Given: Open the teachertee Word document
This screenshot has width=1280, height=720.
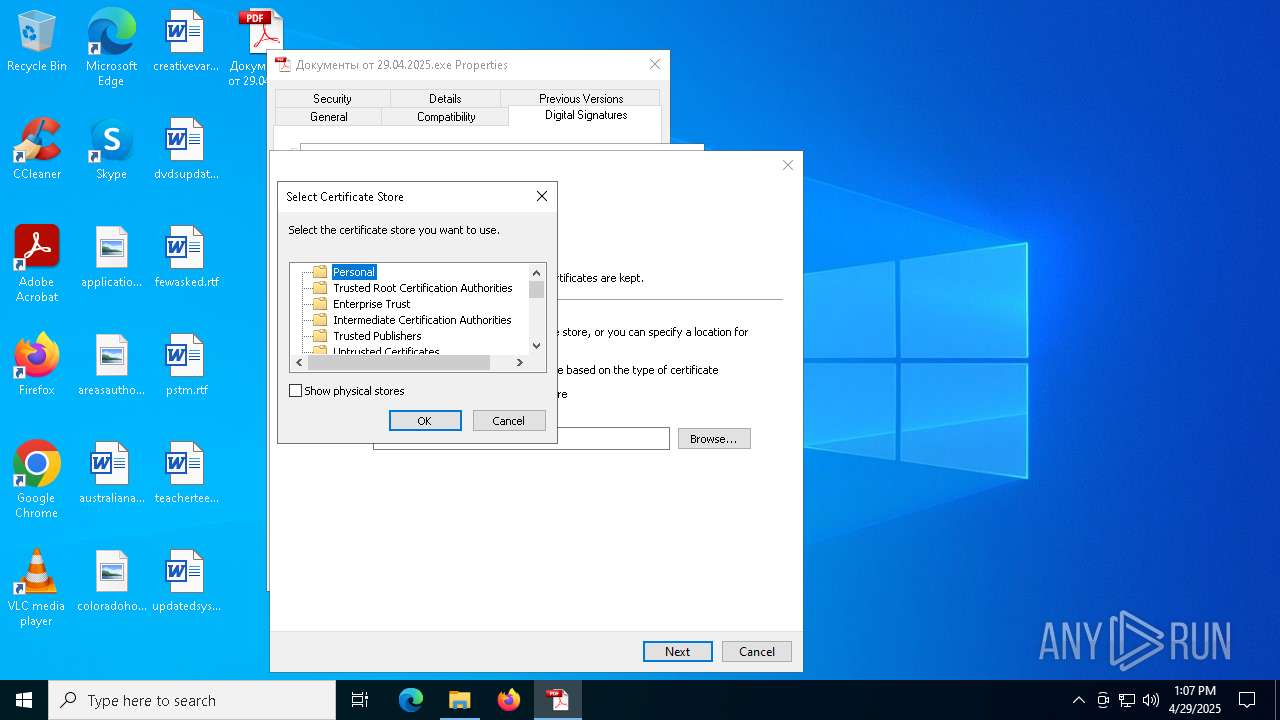Looking at the screenshot, I should pyautogui.click(x=185, y=474).
